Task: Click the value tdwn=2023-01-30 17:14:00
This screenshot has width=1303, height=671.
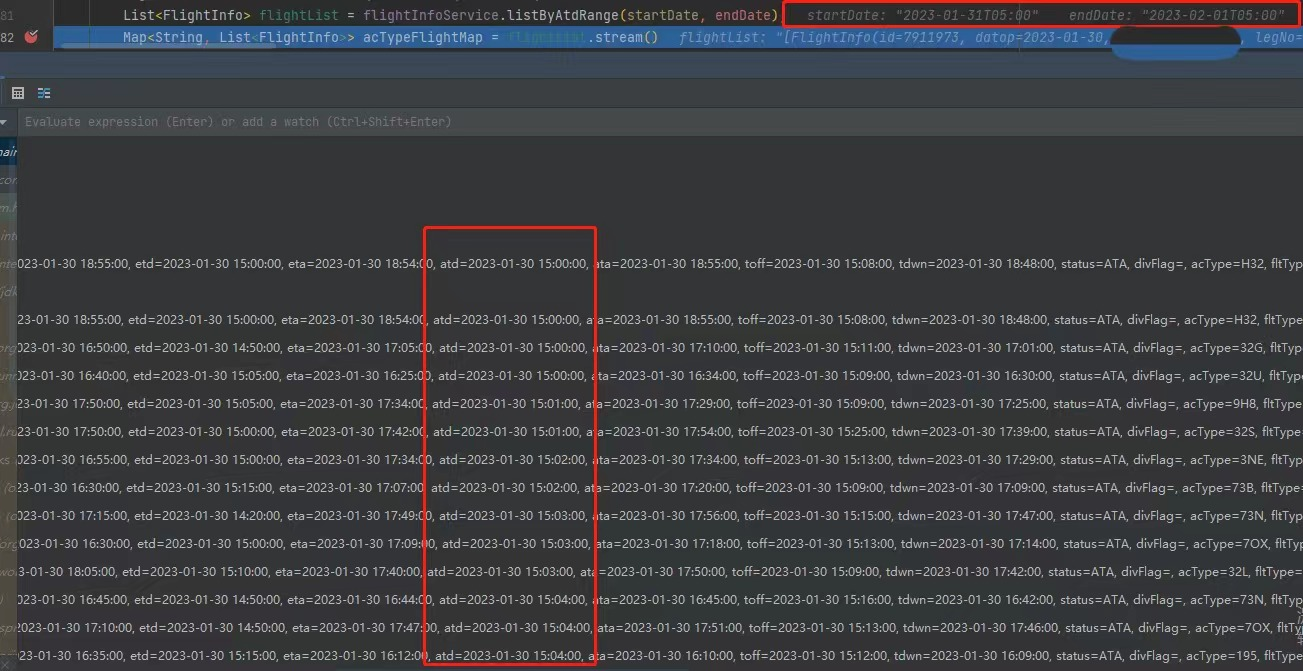Action: tap(972, 544)
